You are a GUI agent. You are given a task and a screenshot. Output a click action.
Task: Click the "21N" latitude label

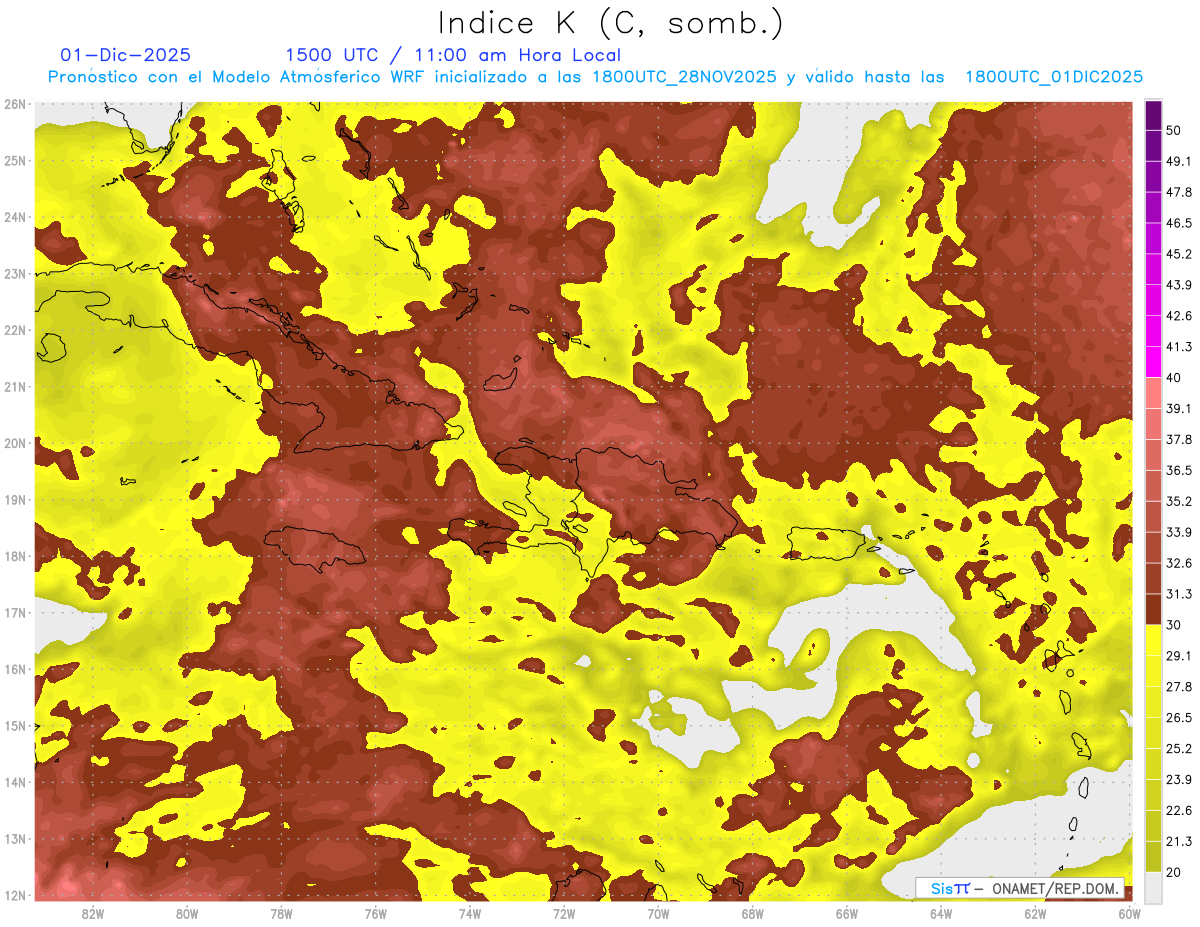(15, 386)
